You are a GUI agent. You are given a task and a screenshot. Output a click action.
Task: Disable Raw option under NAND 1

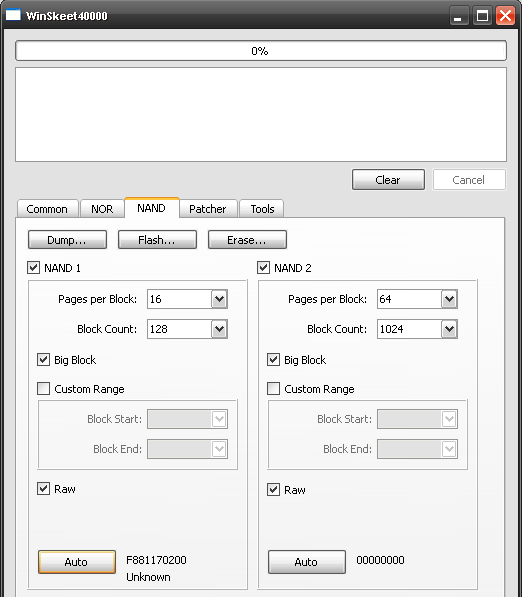pyautogui.click(x=43, y=488)
